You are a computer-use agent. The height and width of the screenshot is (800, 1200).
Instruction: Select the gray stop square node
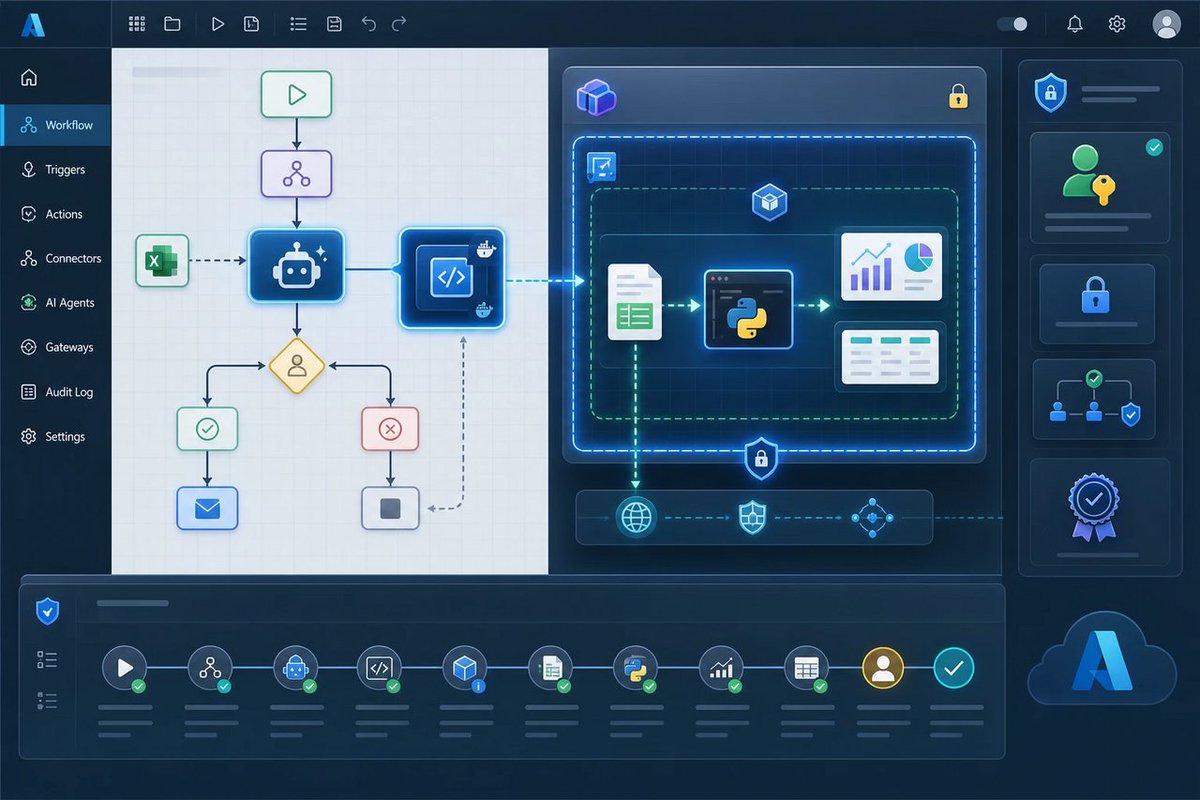(390, 508)
